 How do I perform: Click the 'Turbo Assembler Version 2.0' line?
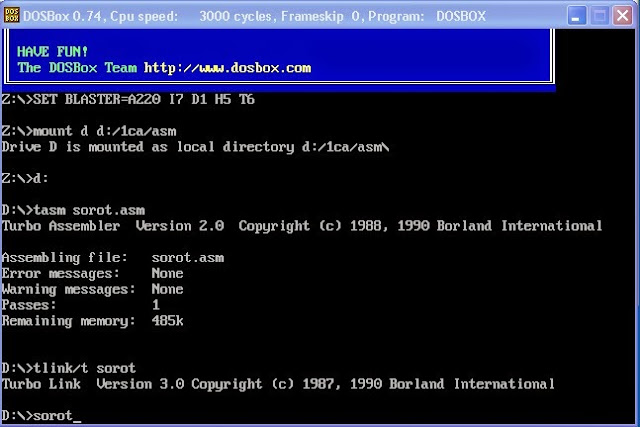point(302,226)
